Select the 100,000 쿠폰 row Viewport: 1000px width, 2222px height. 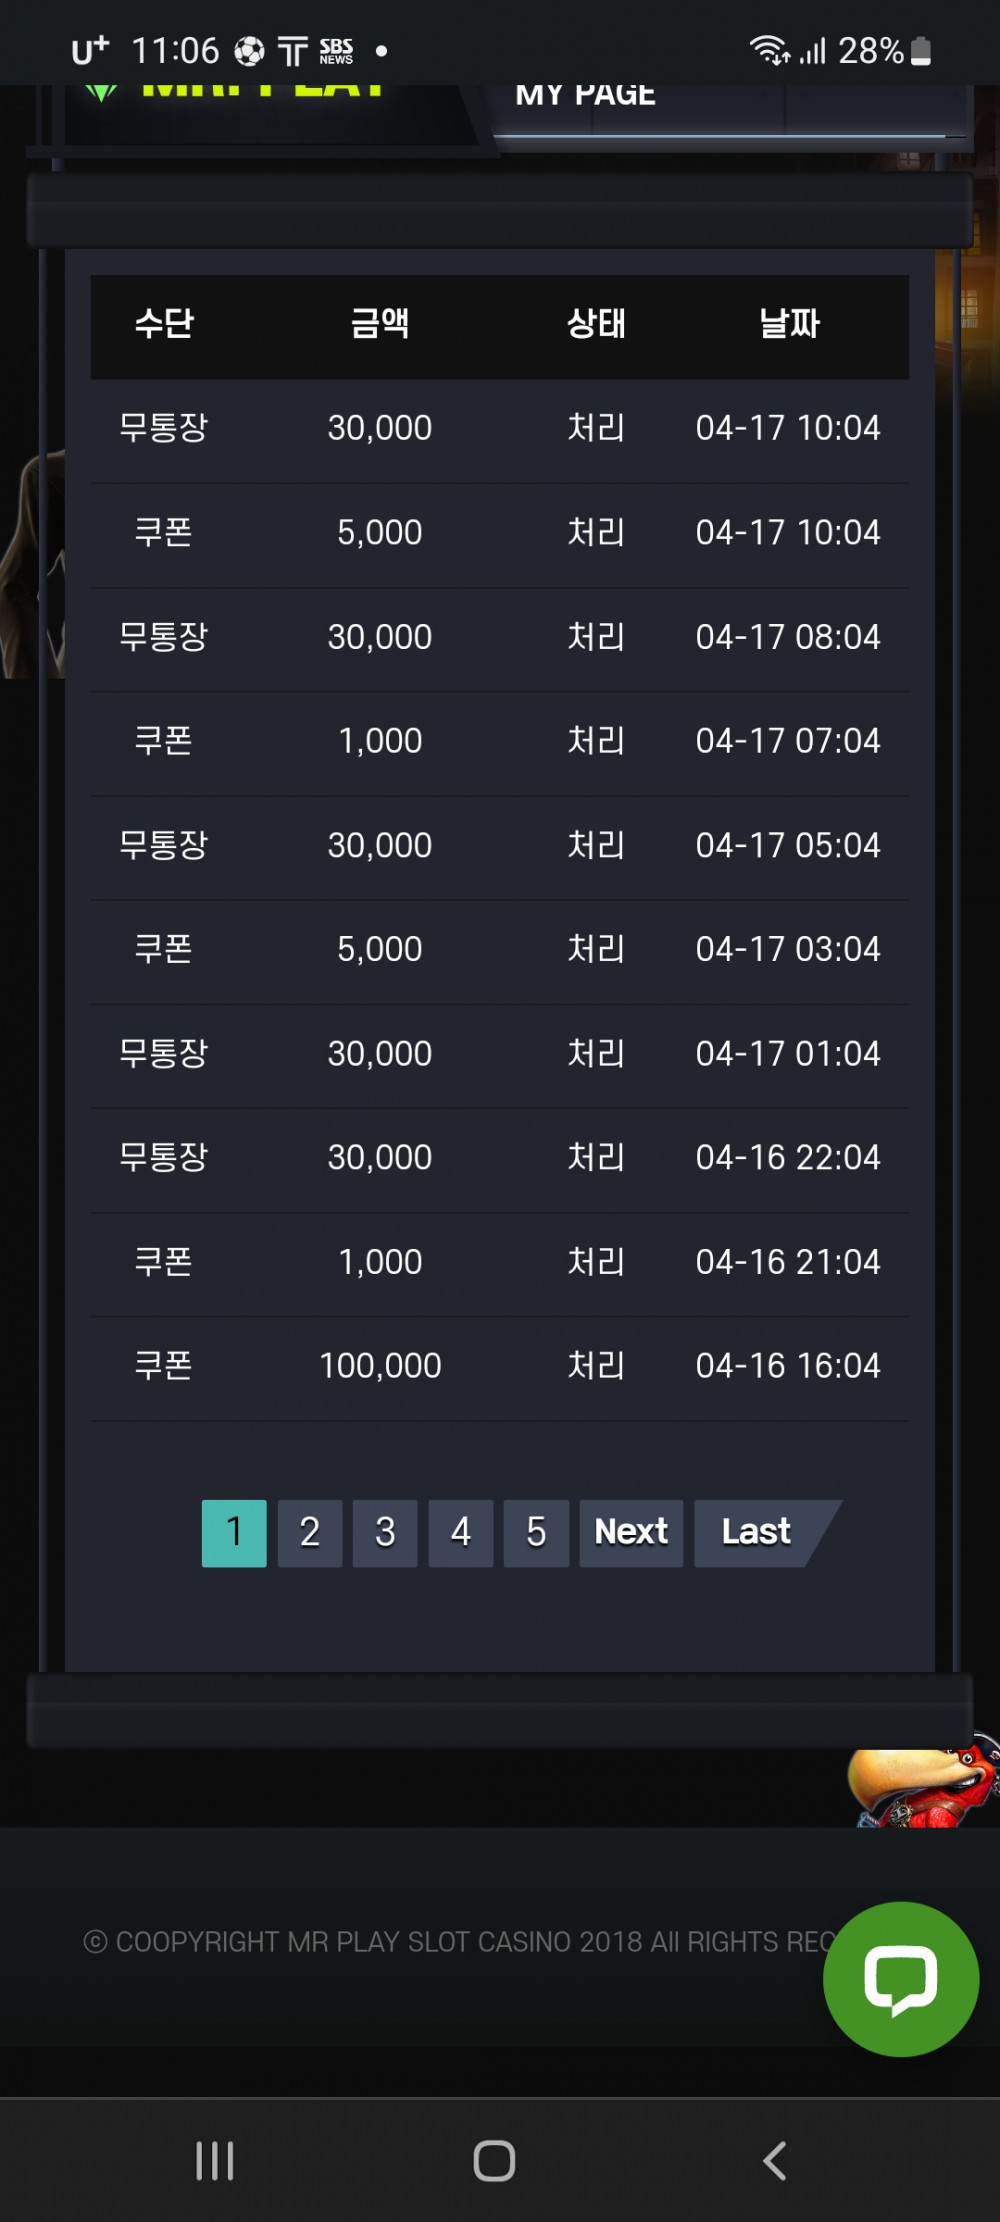500,1366
